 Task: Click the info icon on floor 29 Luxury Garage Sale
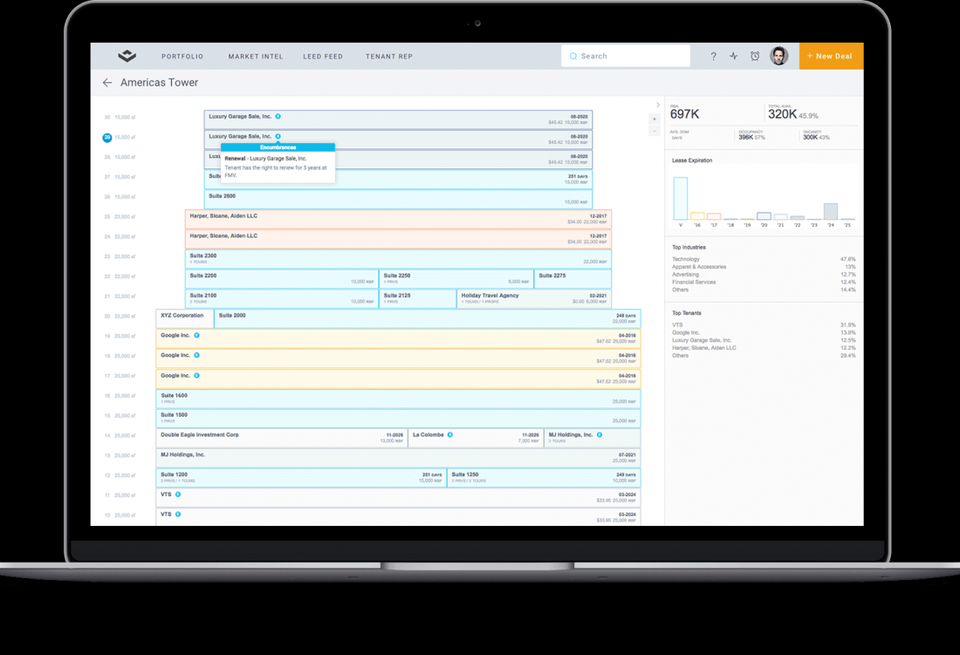[278, 137]
